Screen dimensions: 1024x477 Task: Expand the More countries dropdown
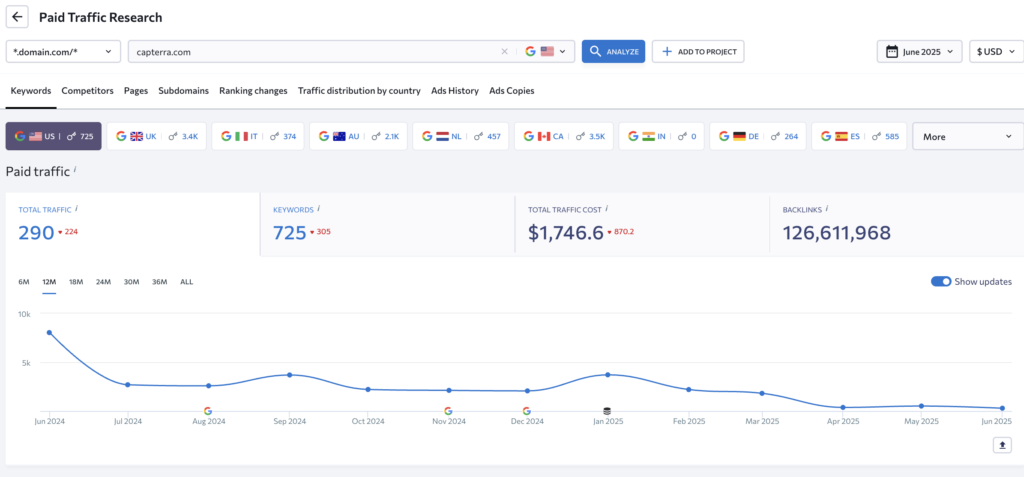968,136
